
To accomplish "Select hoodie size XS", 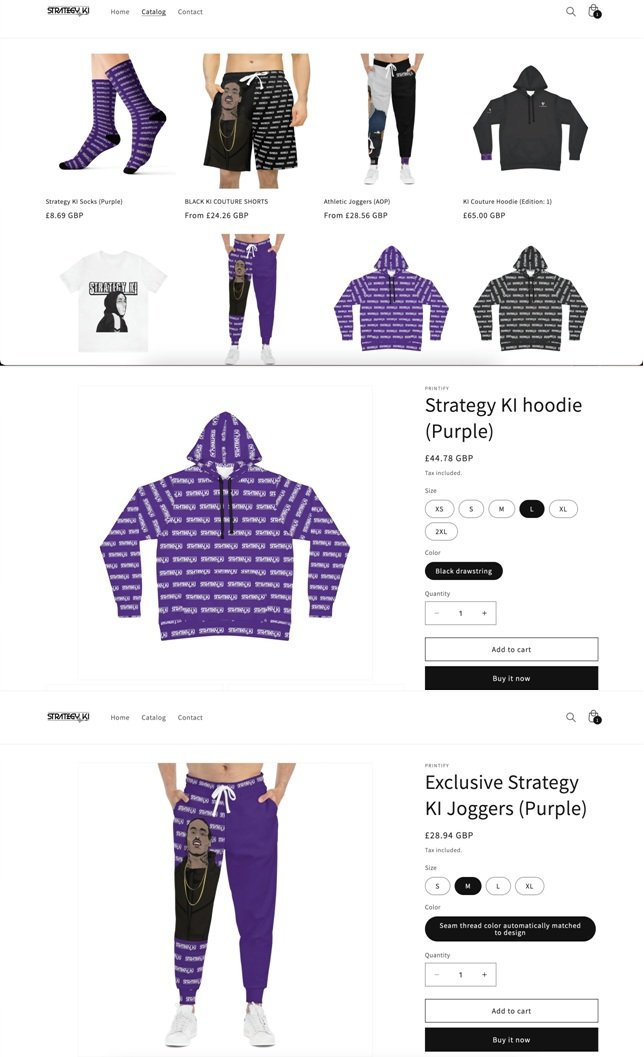I will click(x=439, y=509).
